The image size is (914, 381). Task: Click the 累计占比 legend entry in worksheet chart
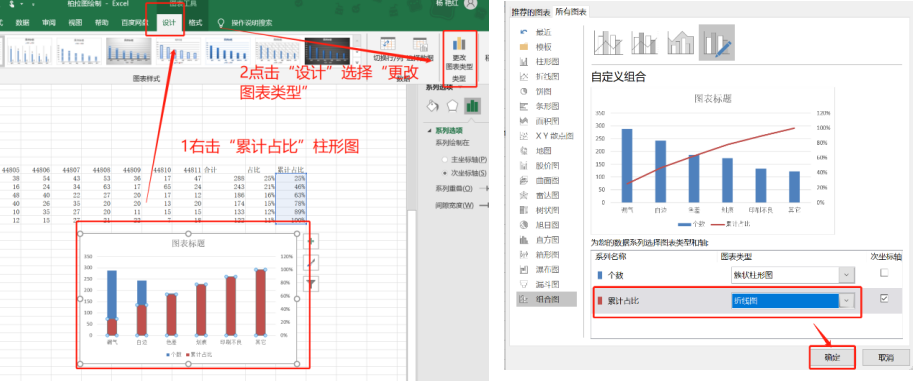[199, 354]
